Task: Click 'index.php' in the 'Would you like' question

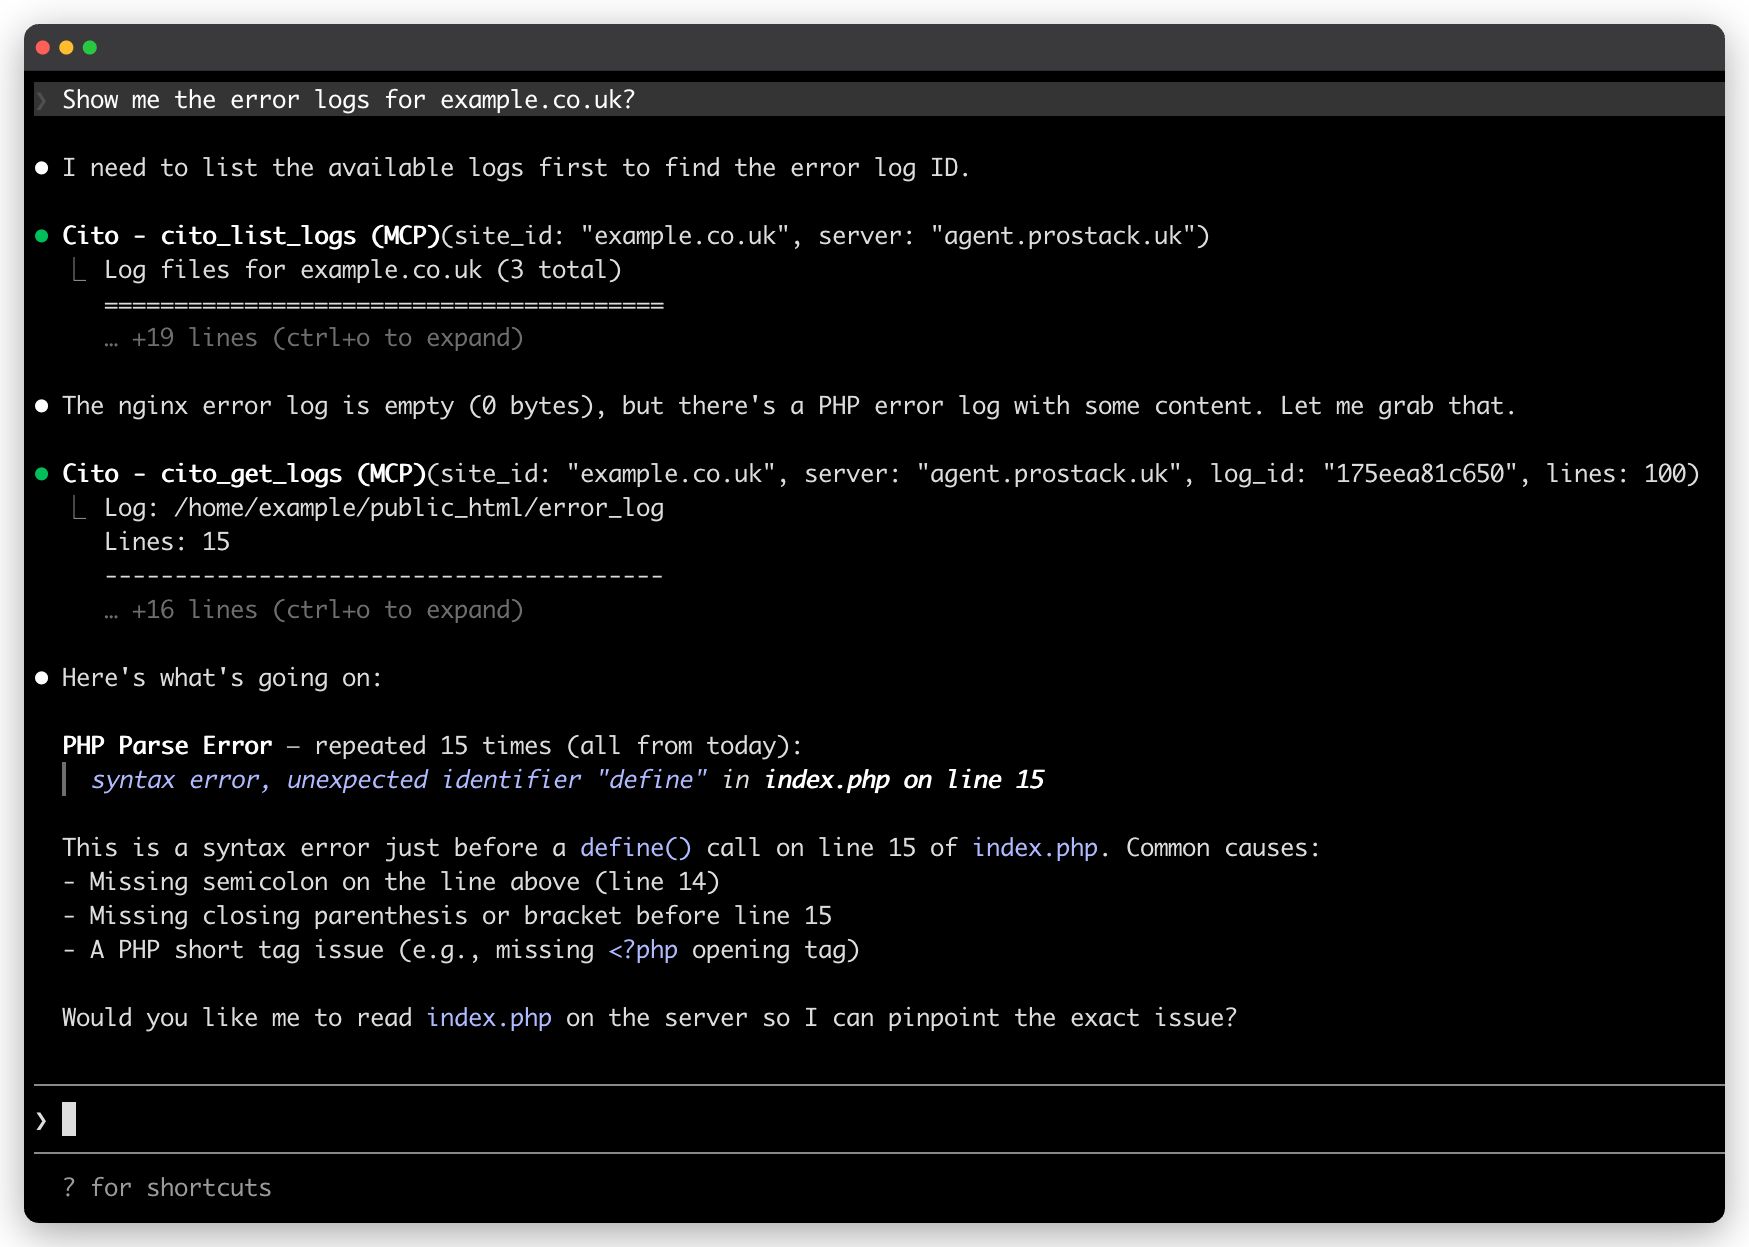Action: pyautogui.click(x=489, y=1018)
